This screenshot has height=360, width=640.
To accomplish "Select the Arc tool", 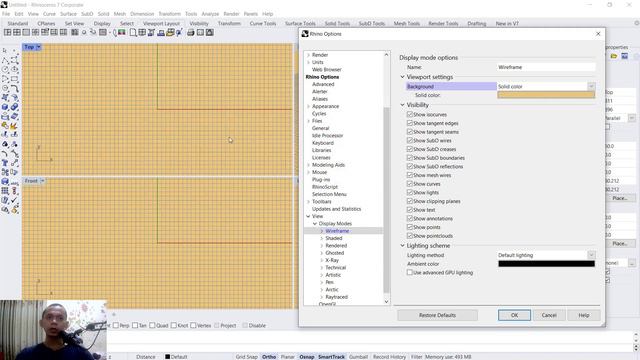I will click(5, 79).
